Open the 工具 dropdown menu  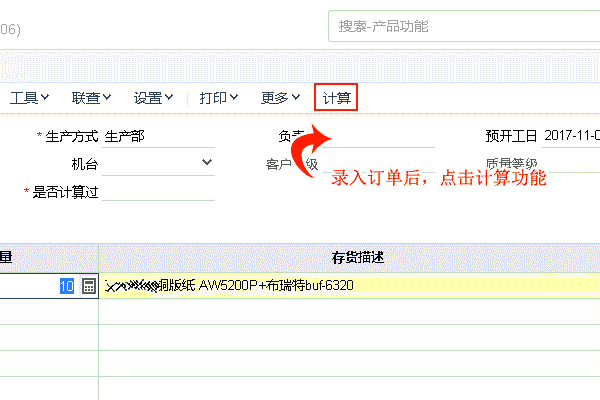tap(30, 97)
